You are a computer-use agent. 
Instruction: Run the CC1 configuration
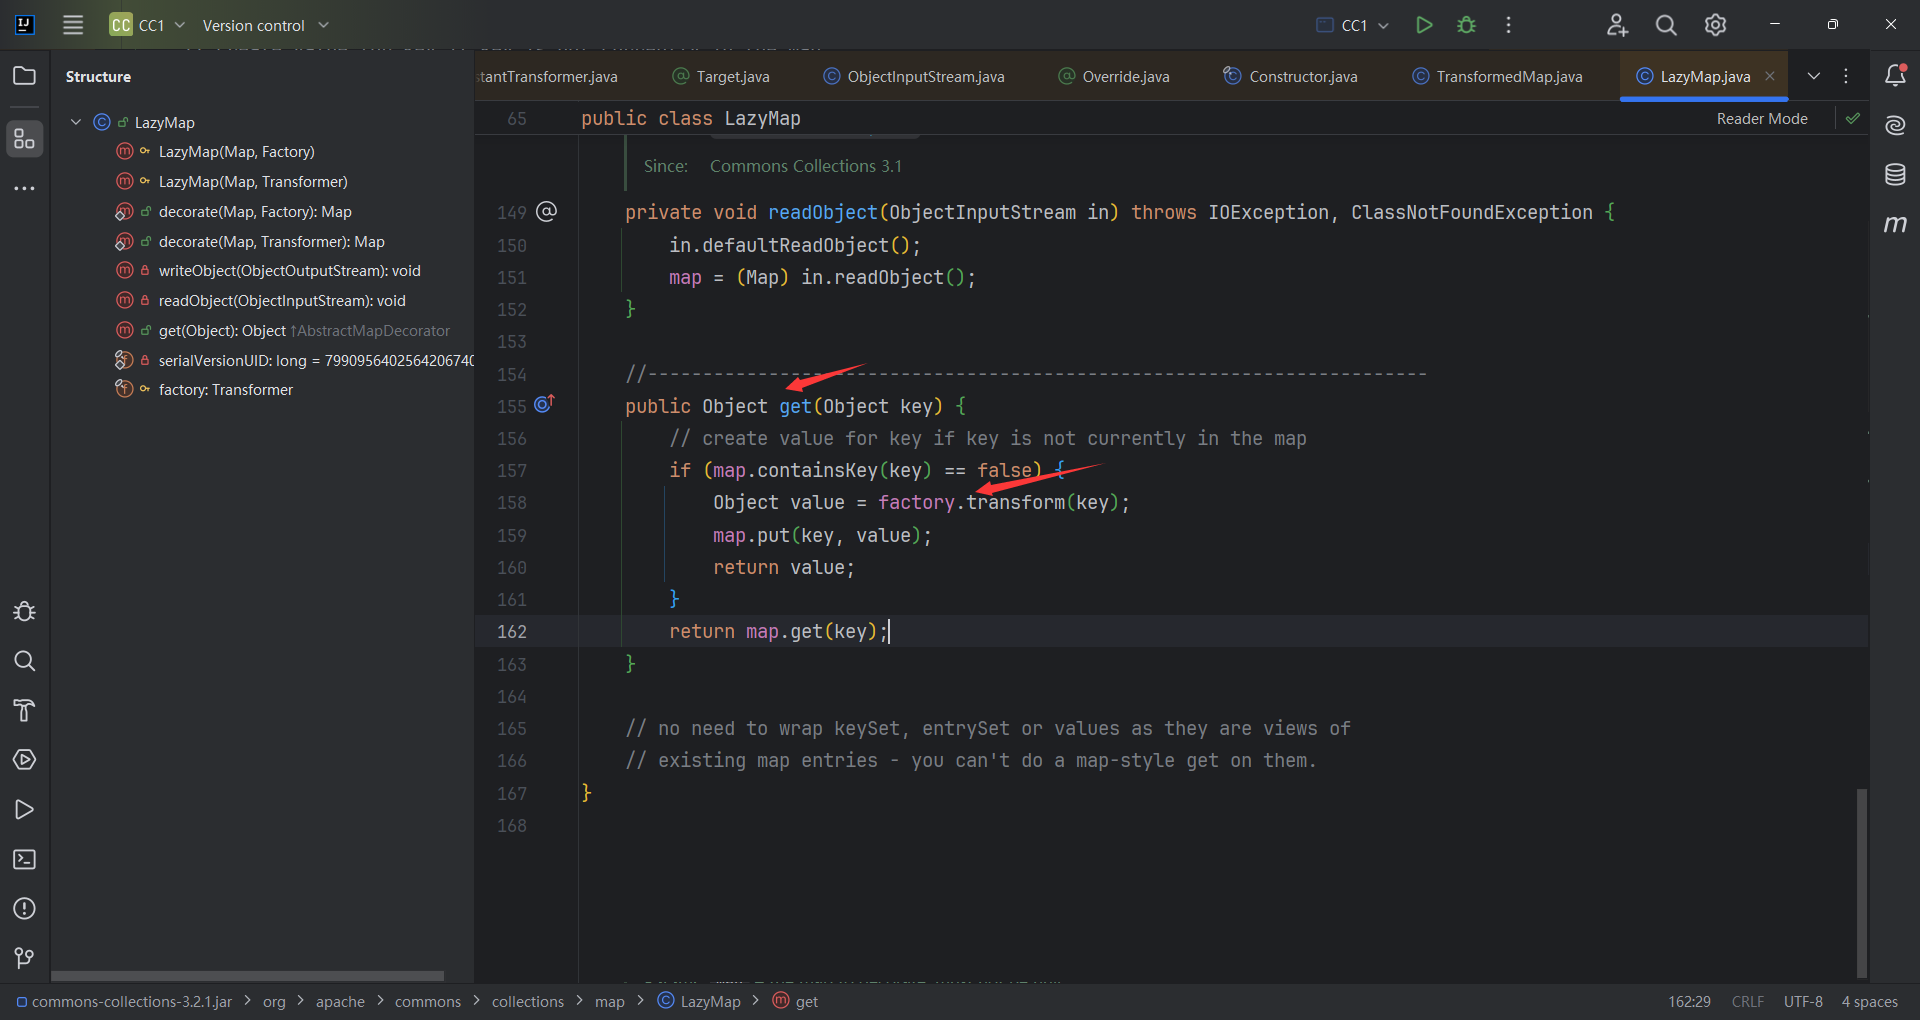point(1424,25)
